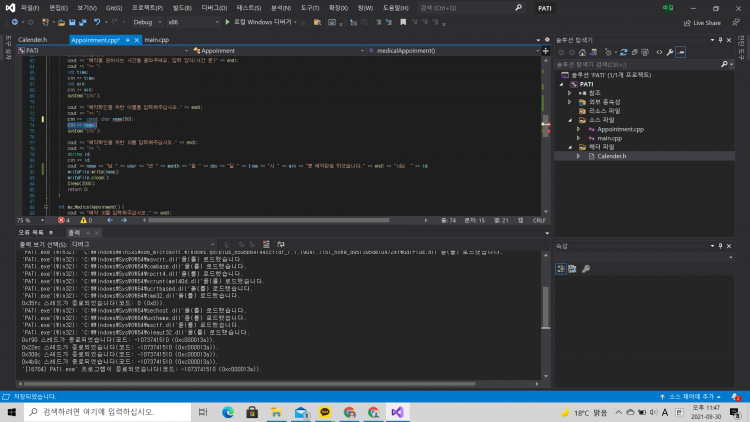The height and width of the screenshot is (422, 750).
Task: Expand the 참조 references node
Action: (x=570, y=93)
